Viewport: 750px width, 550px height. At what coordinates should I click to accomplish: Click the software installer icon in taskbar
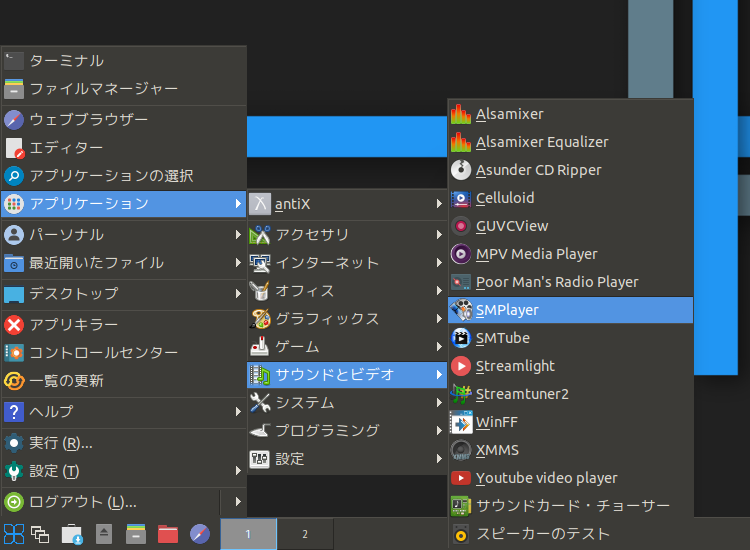72,534
